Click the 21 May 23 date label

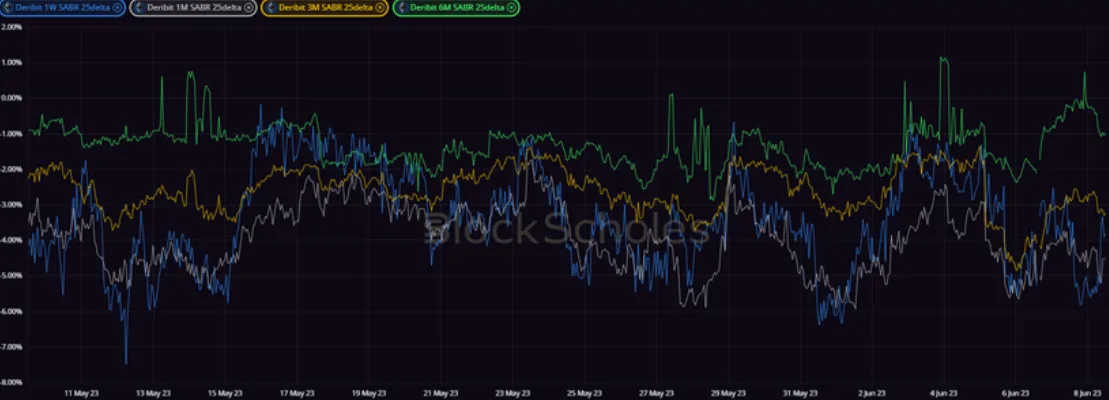tap(441, 392)
